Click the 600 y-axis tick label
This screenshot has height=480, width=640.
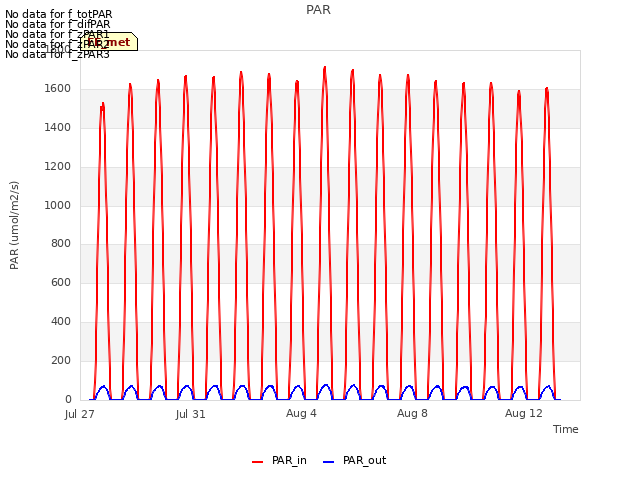(61, 282)
